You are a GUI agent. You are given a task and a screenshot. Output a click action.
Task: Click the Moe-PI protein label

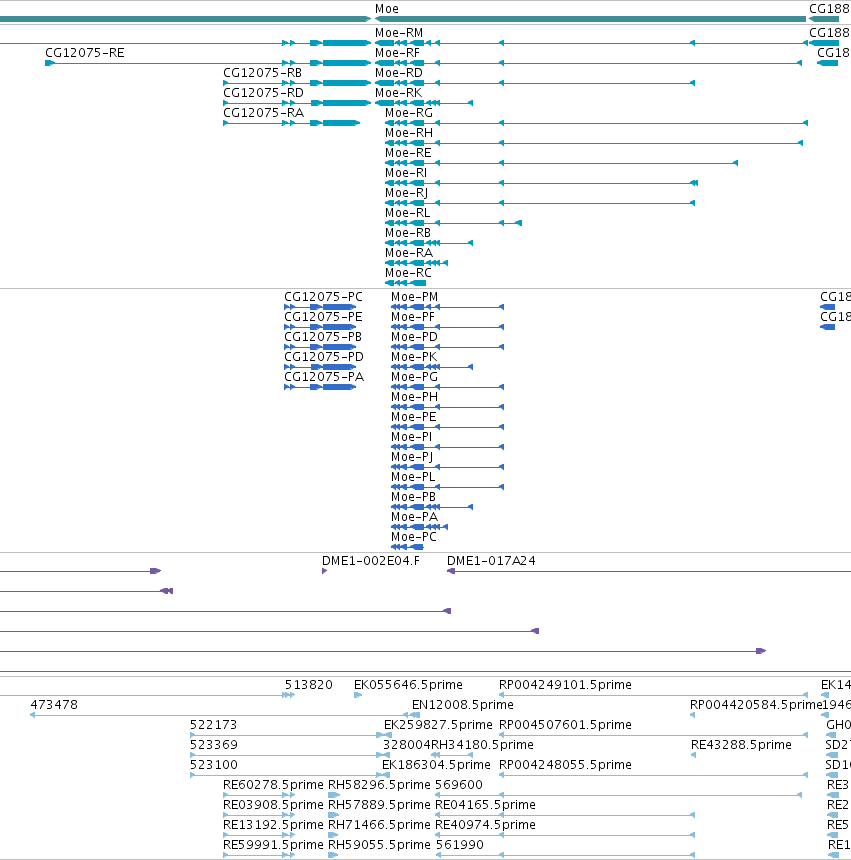coord(412,437)
